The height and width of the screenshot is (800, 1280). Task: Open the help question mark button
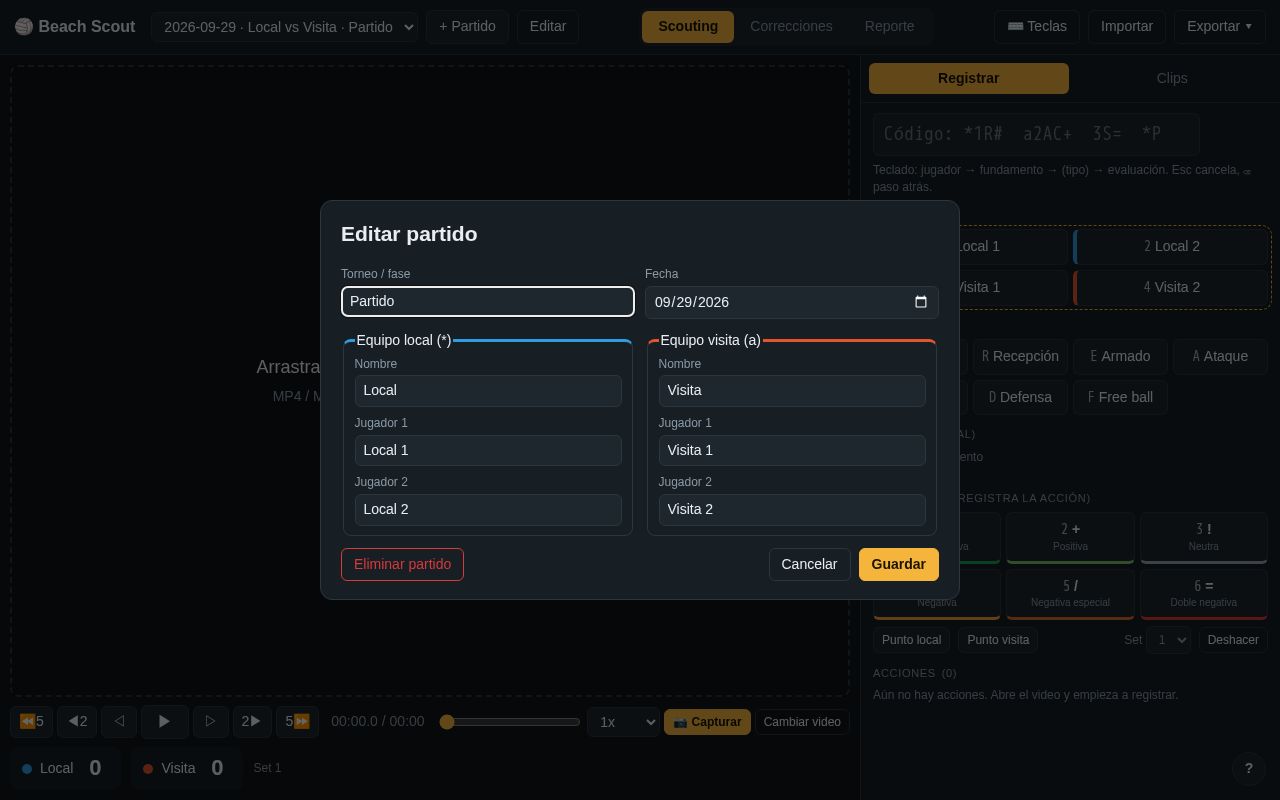[x=1248, y=768]
